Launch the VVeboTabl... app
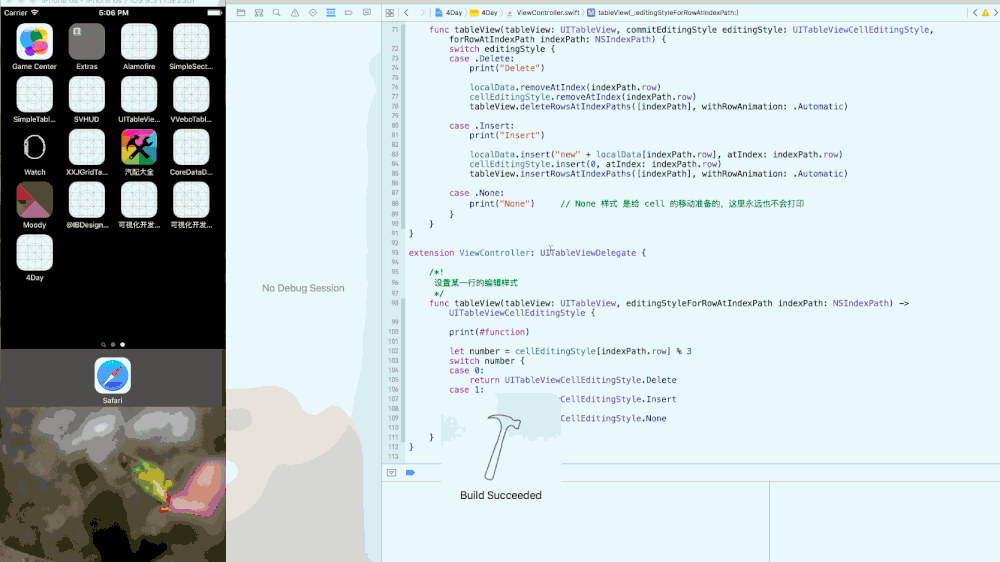The height and width of the screenshot is (562, 1000). pos(191,100)
